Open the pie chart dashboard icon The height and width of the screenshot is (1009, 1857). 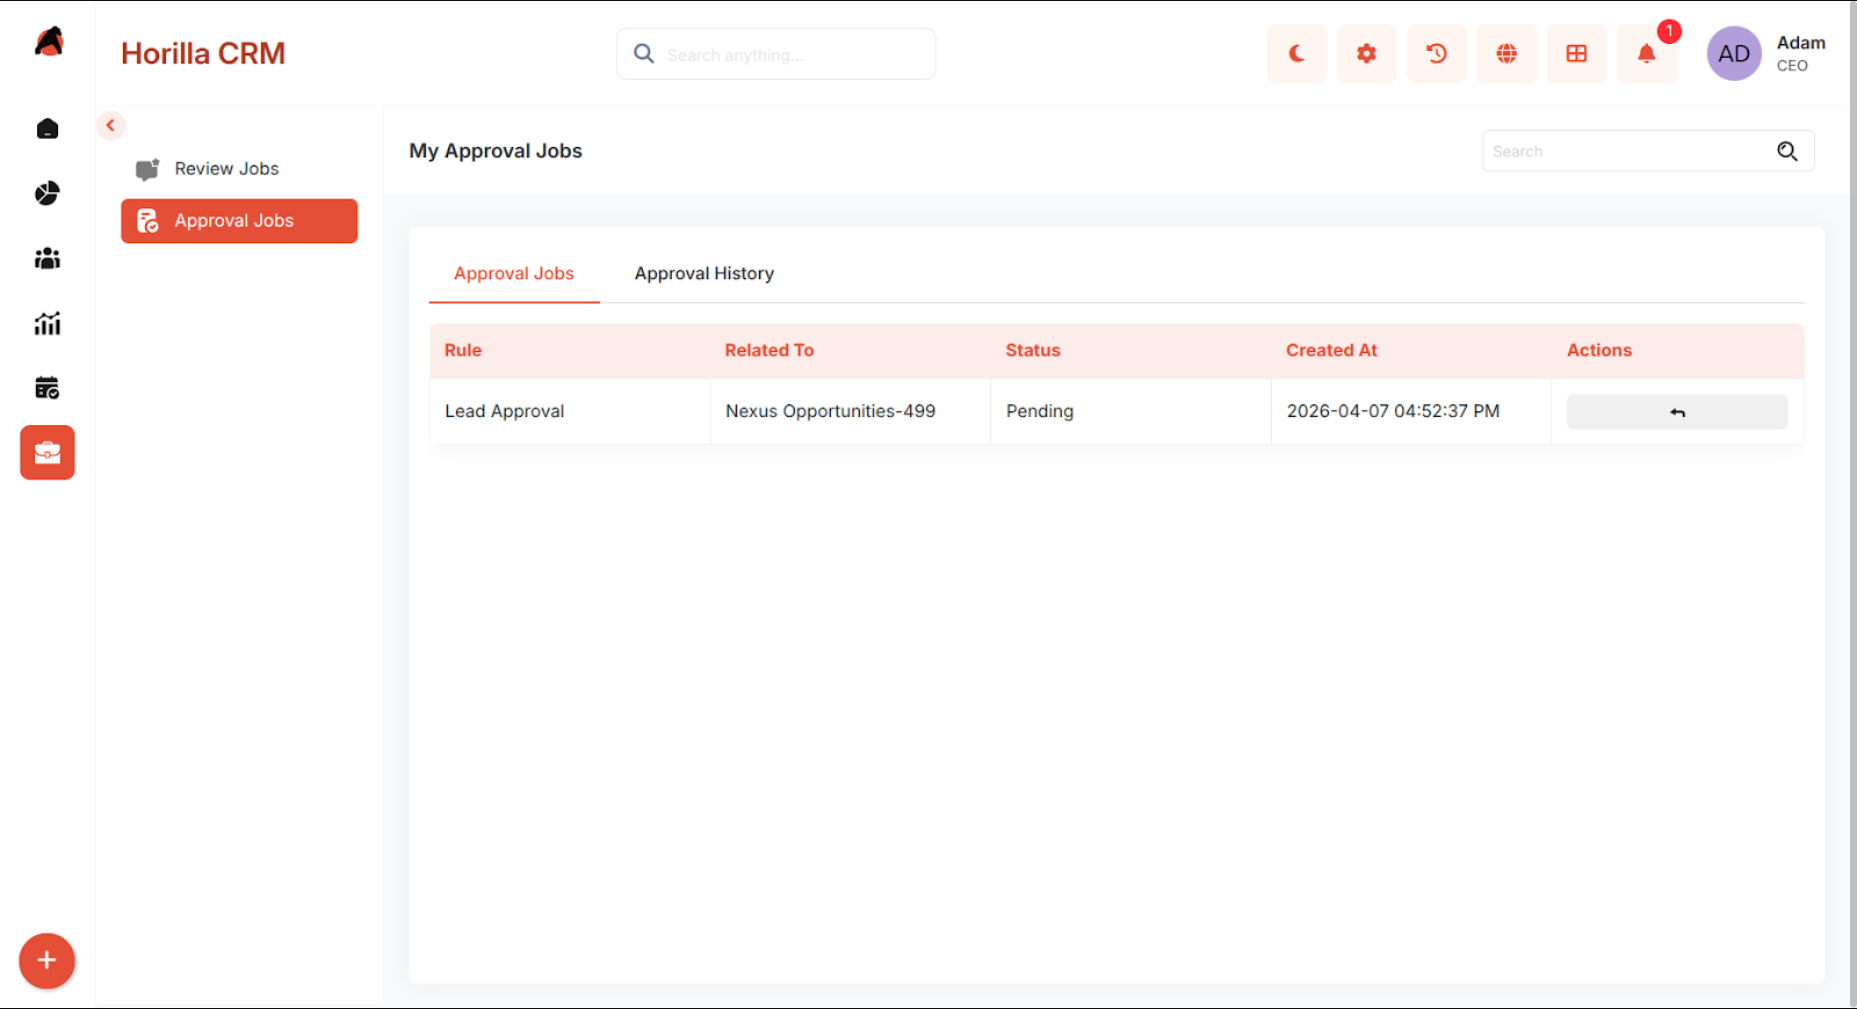(47, 193)
